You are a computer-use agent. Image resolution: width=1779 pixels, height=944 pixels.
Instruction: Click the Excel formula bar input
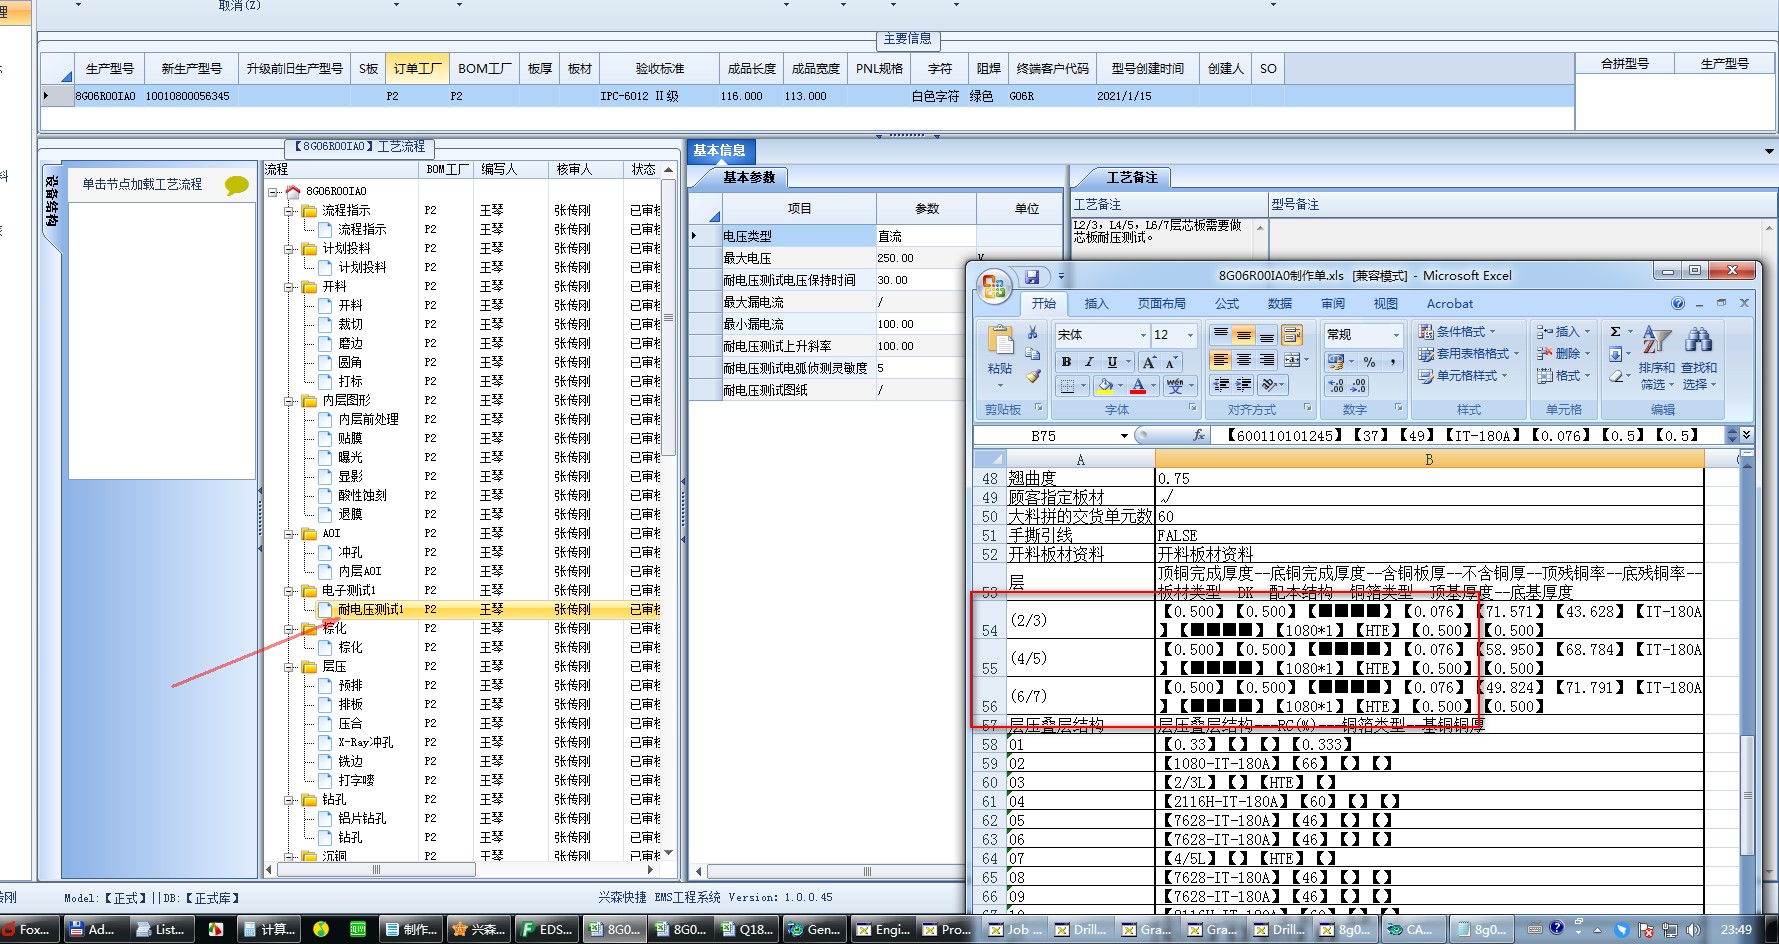(1468, 435)
